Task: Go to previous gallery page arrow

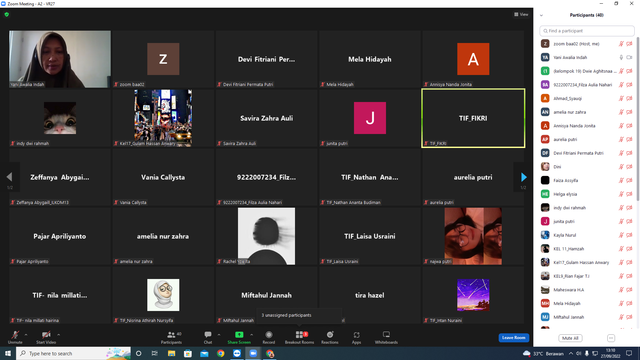Action: click(x=9, y=177)
